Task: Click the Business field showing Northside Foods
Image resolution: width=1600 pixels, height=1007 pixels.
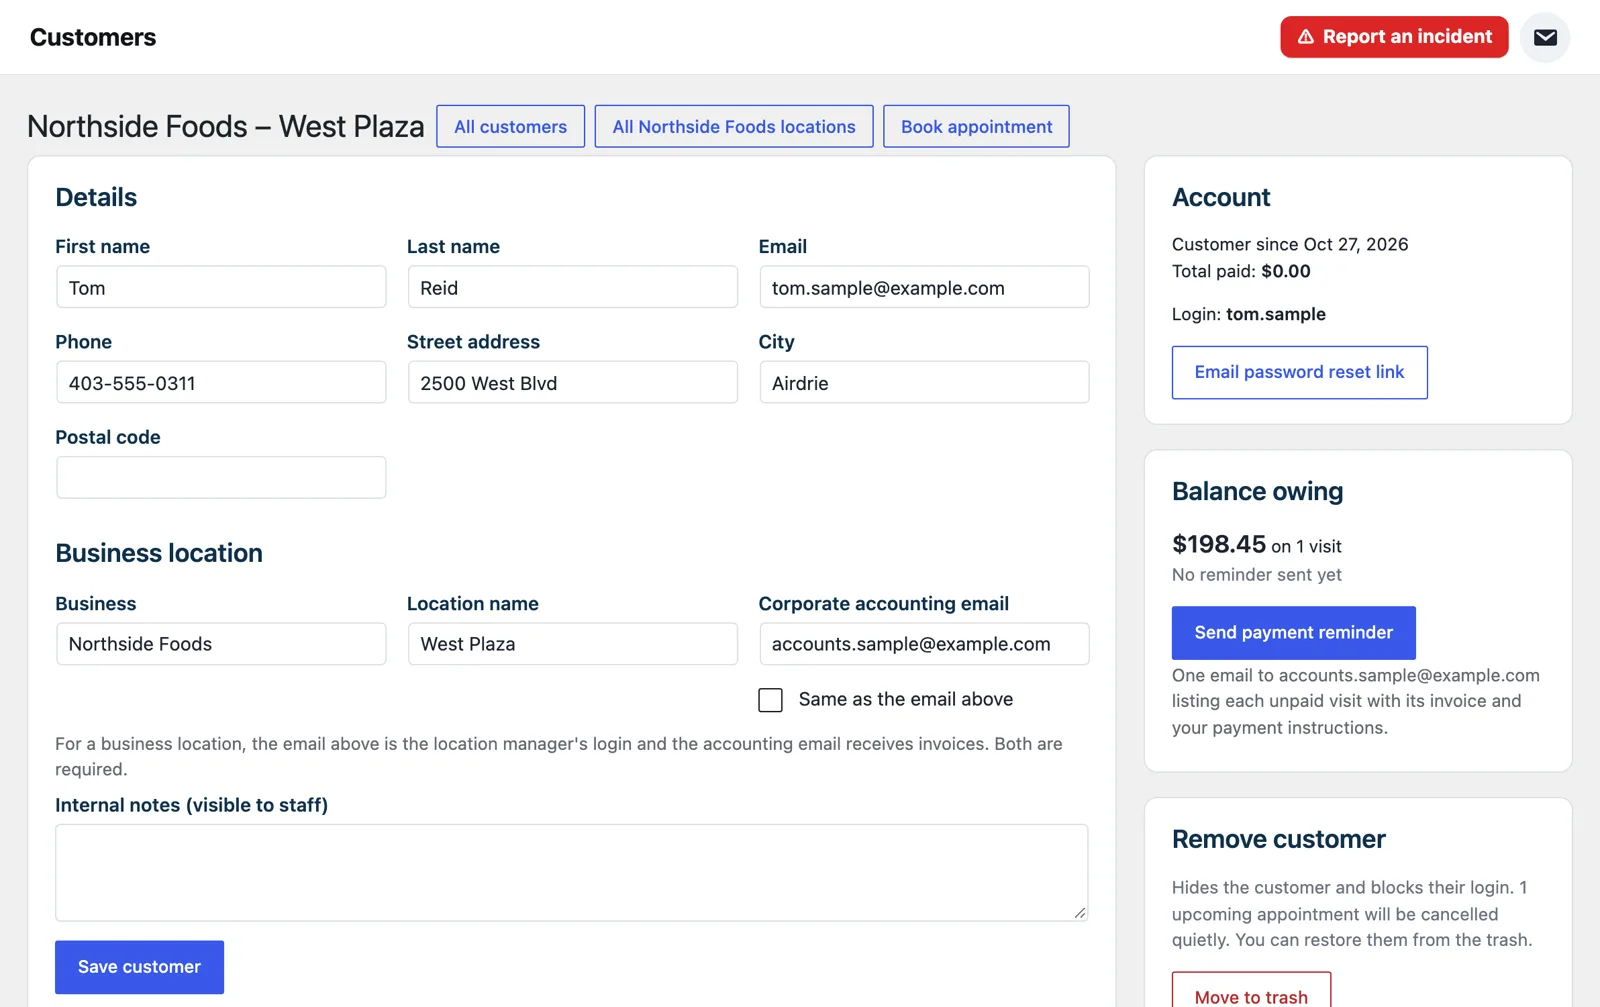Action: [x=221, y=644]
